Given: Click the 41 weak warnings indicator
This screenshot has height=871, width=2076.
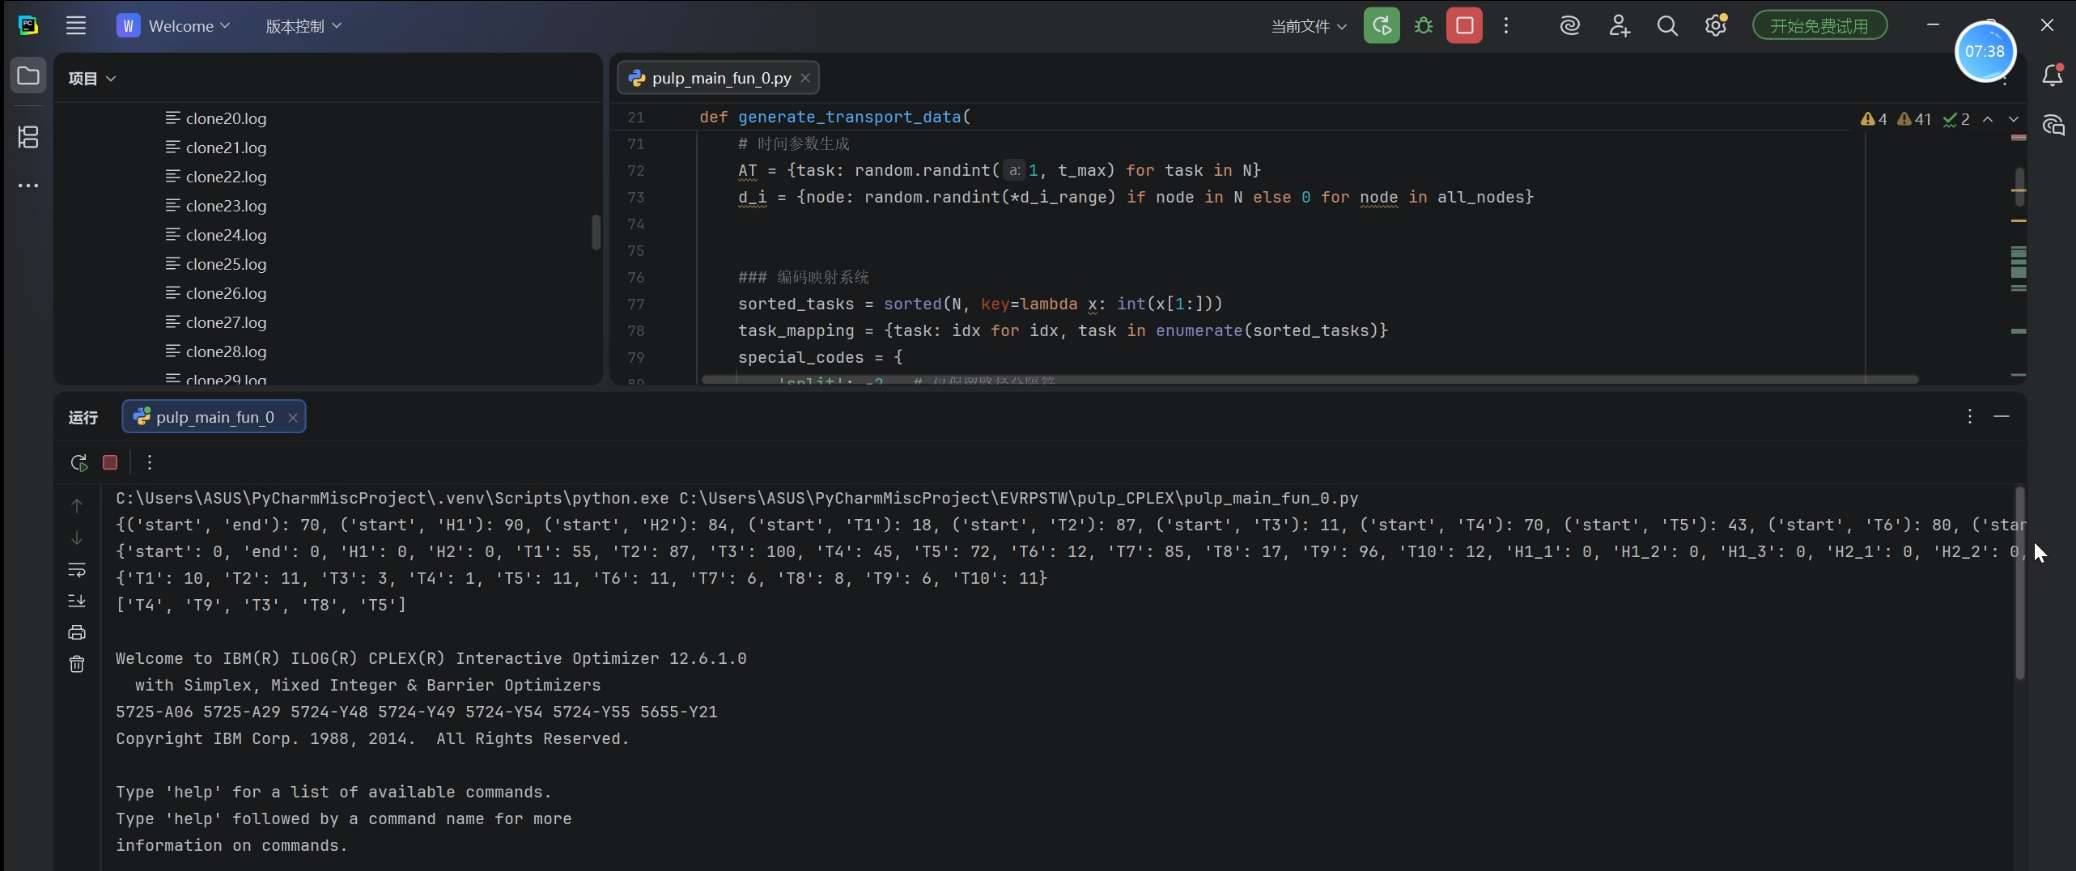Looking at the screenshot, I should [x=1914, y=119].
